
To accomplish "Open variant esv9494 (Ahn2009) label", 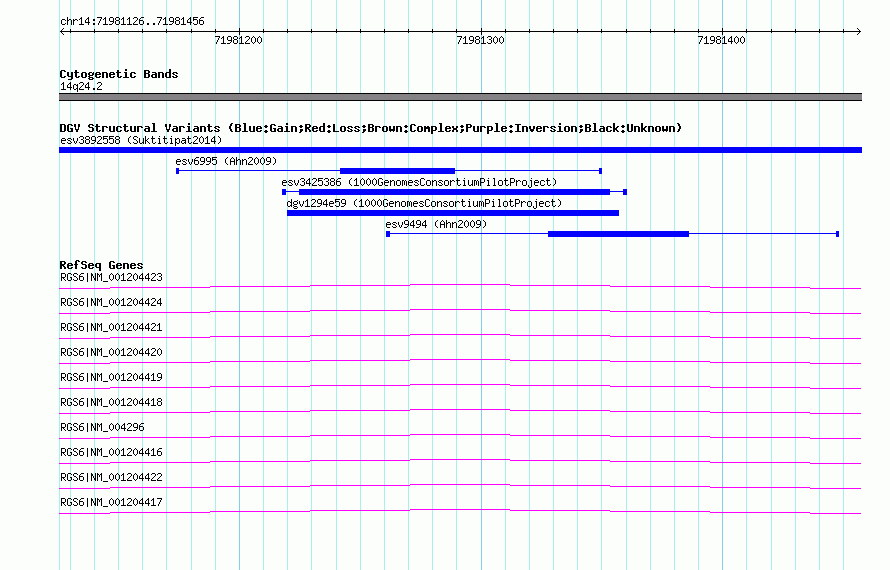I will point(436,224).
